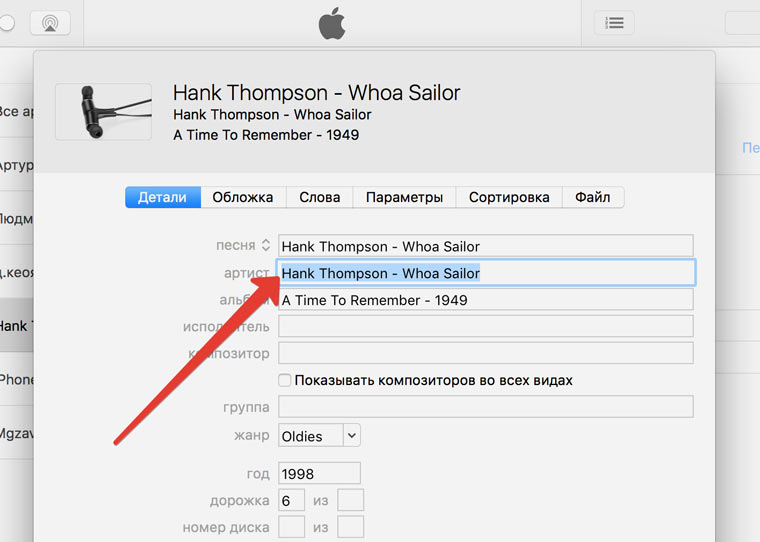Screen dimensions: 760x542
Task: Open the Up Next list icon
Action: pos(614,22)
